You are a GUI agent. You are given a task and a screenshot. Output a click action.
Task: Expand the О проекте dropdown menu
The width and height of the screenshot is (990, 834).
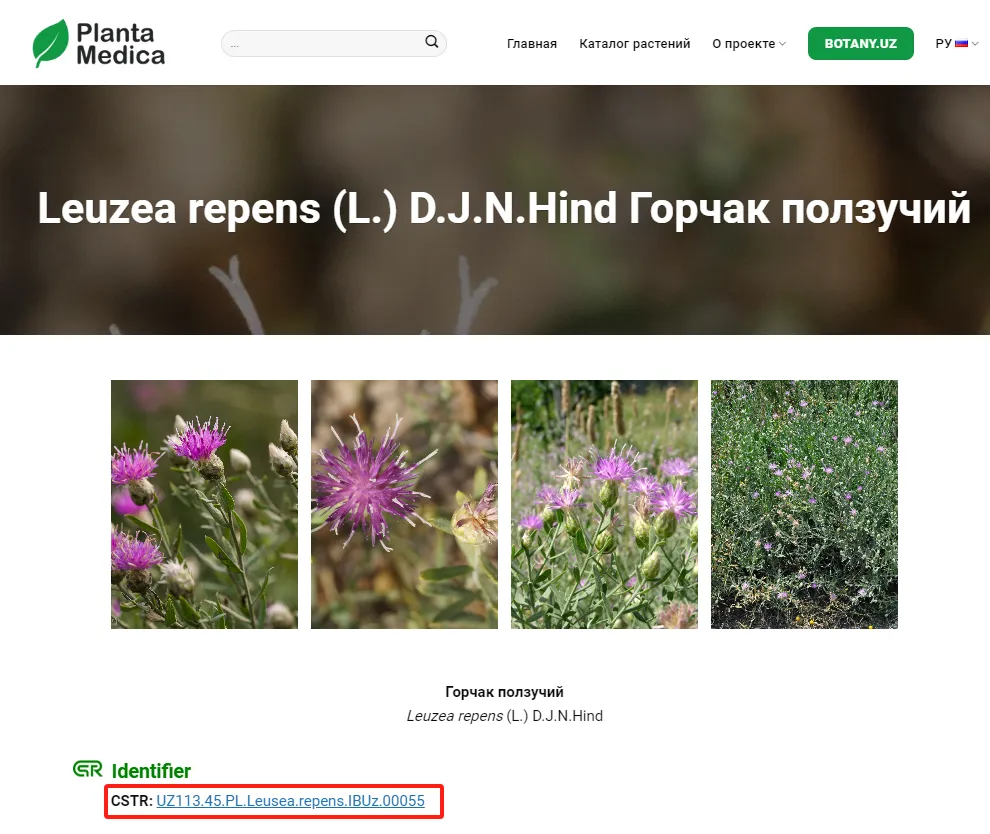pos(744,44)
